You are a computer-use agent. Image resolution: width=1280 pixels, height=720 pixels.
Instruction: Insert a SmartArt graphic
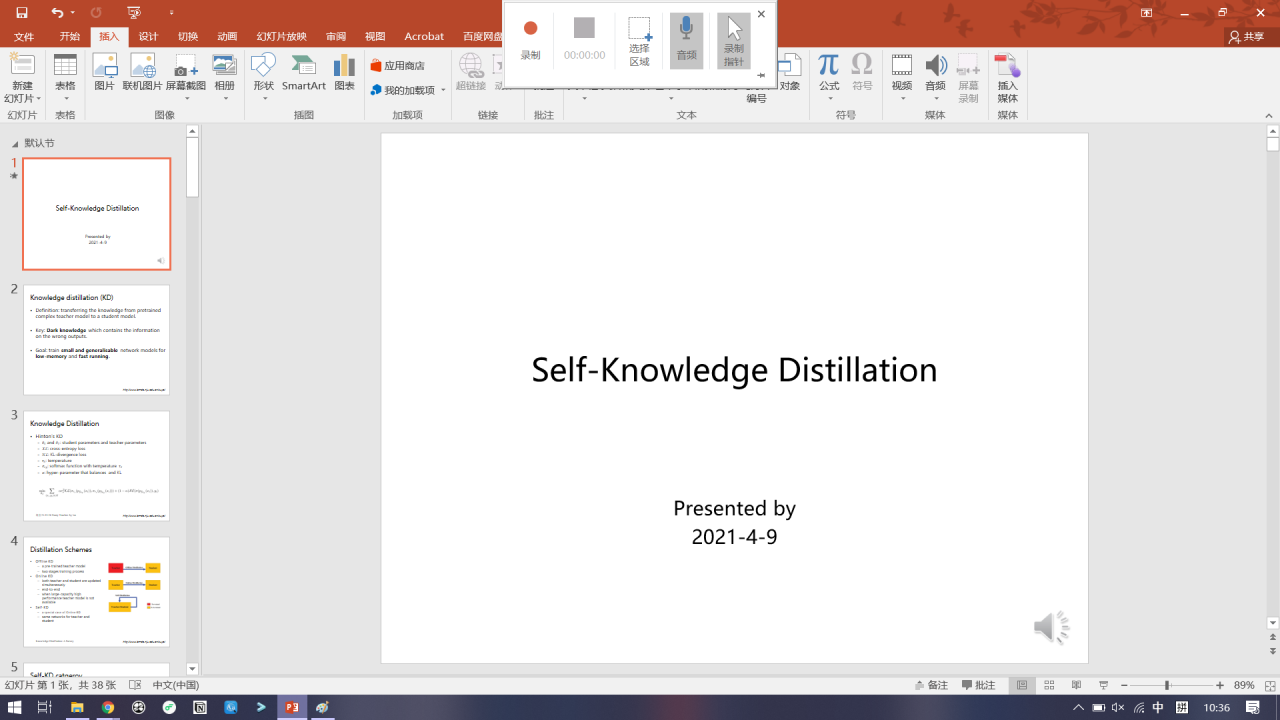pos(304,73)
